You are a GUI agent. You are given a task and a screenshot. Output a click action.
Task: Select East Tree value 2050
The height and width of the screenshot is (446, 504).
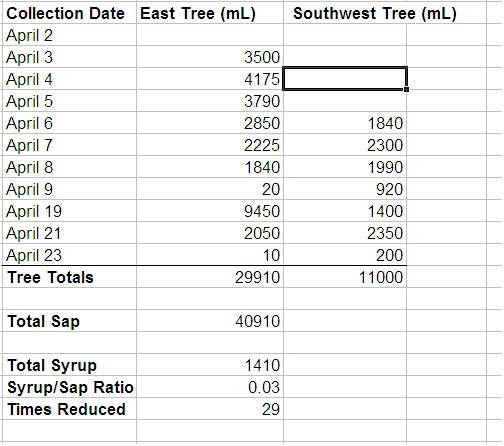coord(210,233)
